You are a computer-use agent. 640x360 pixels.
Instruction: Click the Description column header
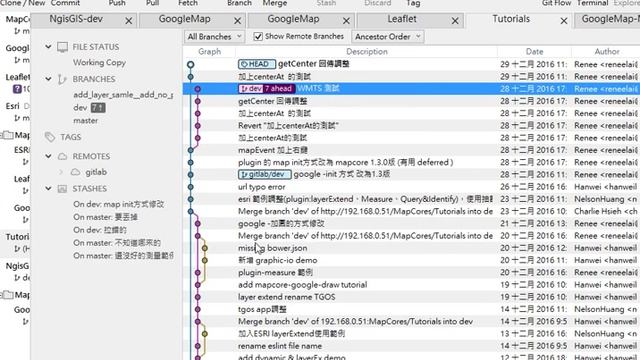[x=367, y=51]
